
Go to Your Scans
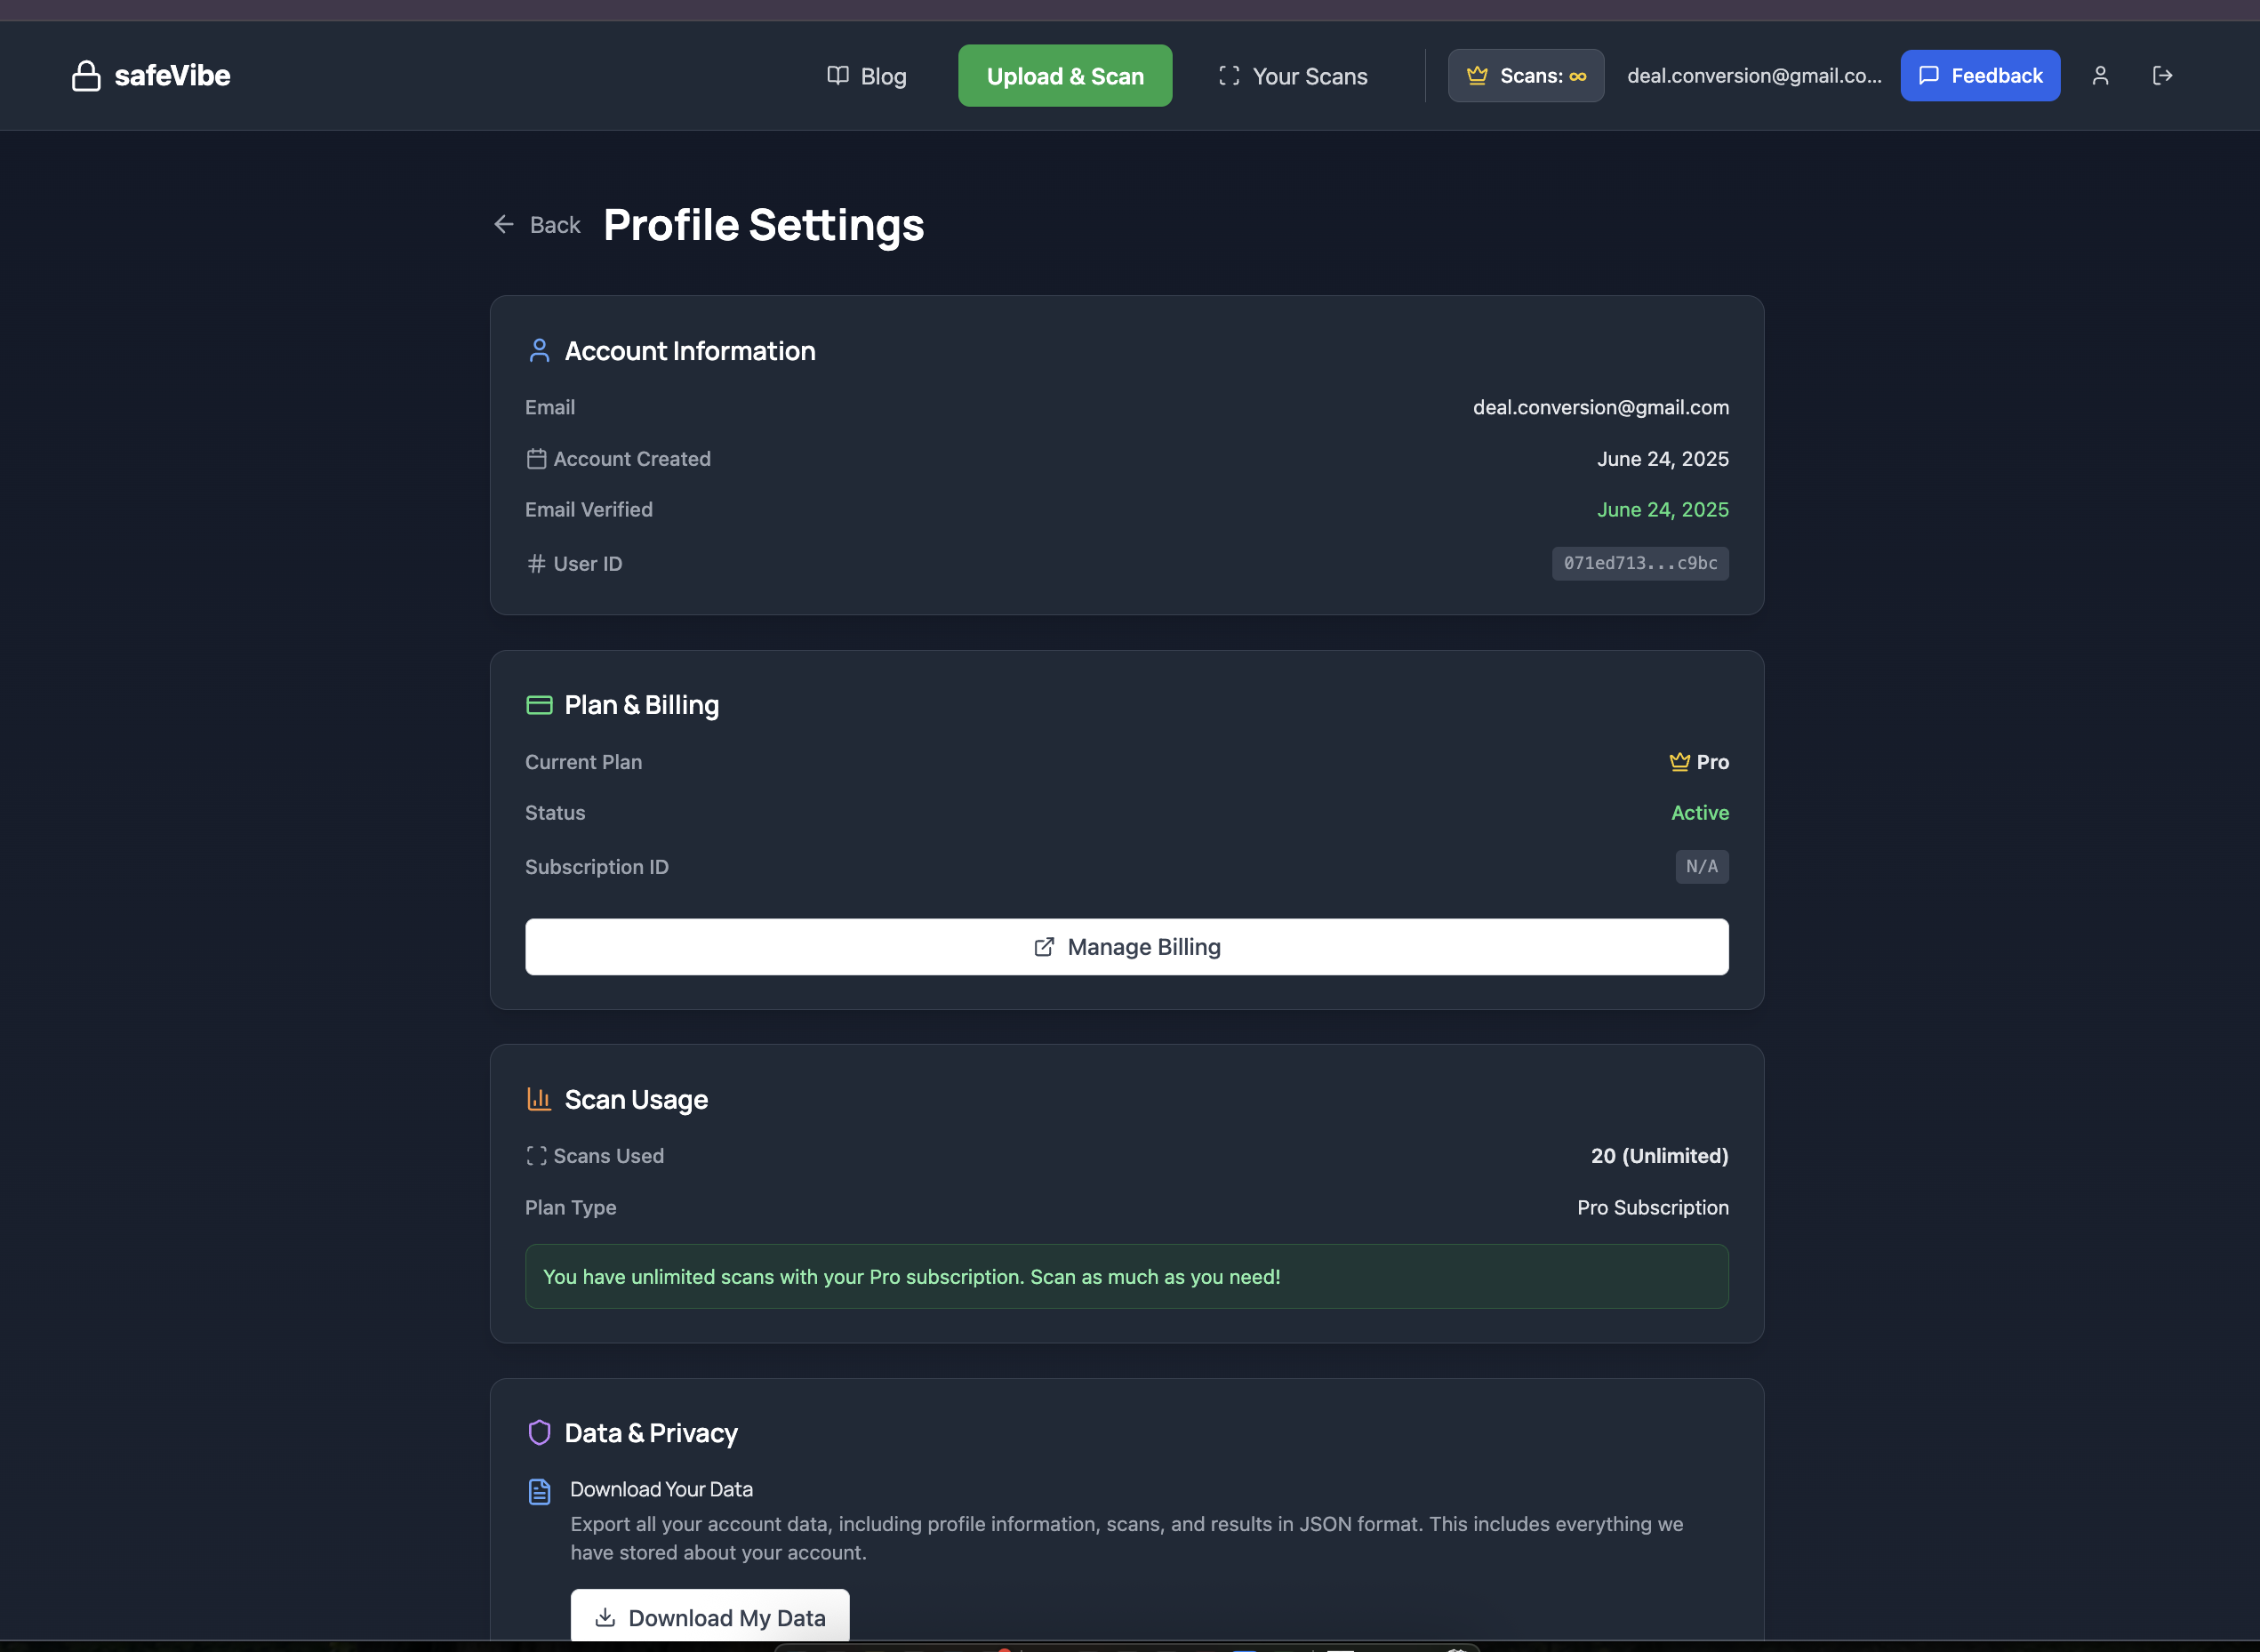click(1293, 76)
